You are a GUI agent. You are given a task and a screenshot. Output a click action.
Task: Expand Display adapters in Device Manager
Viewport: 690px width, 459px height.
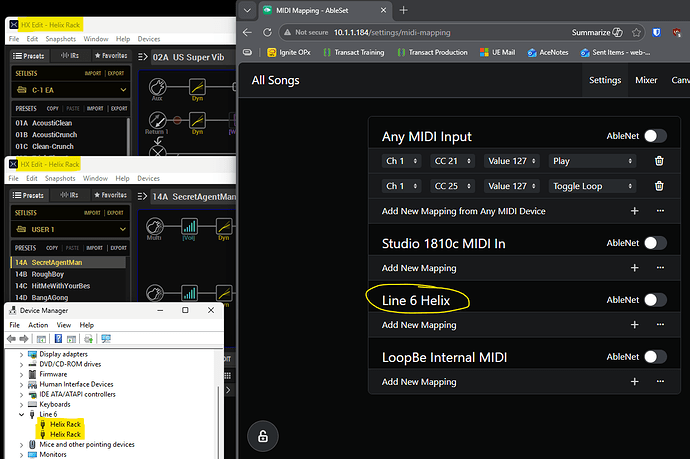[21, 354]
